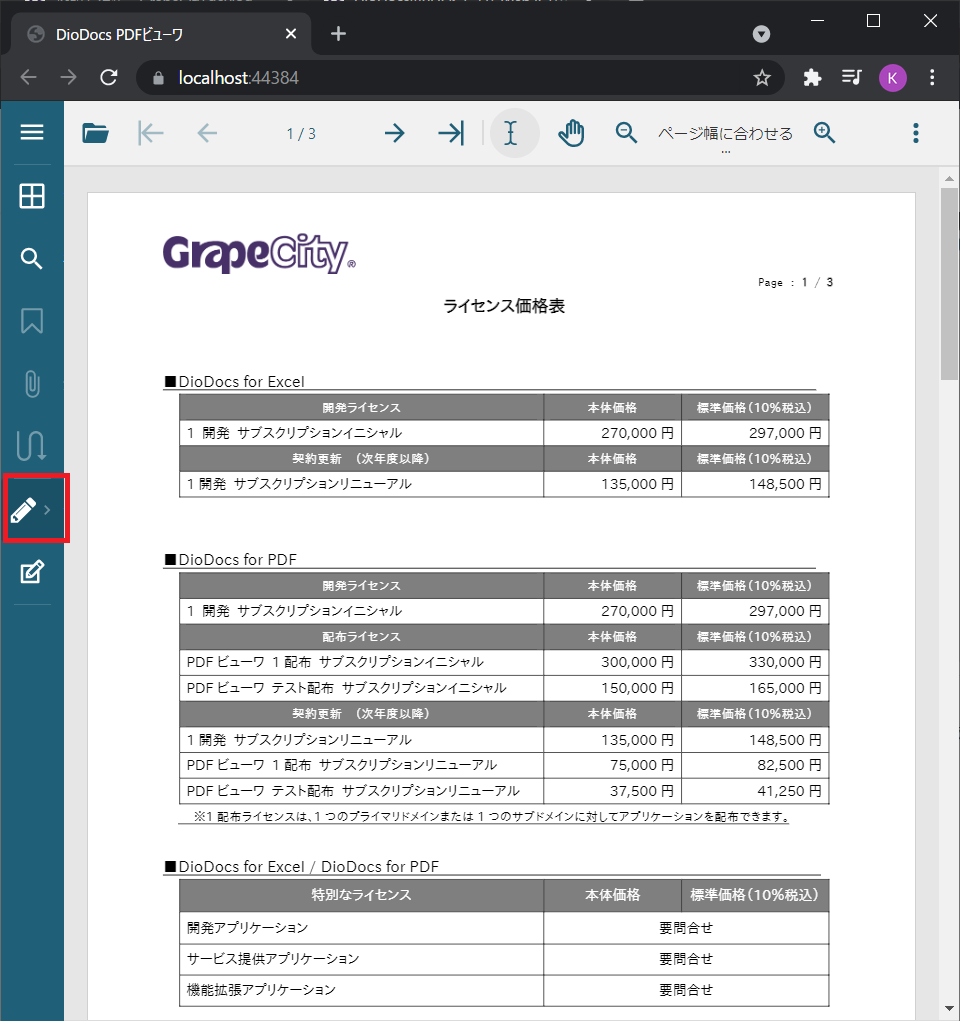Image resolution: width=960 pixels, height=1021 pixels.
Task: Go to the next page
Action: click(x=395, y=133)
